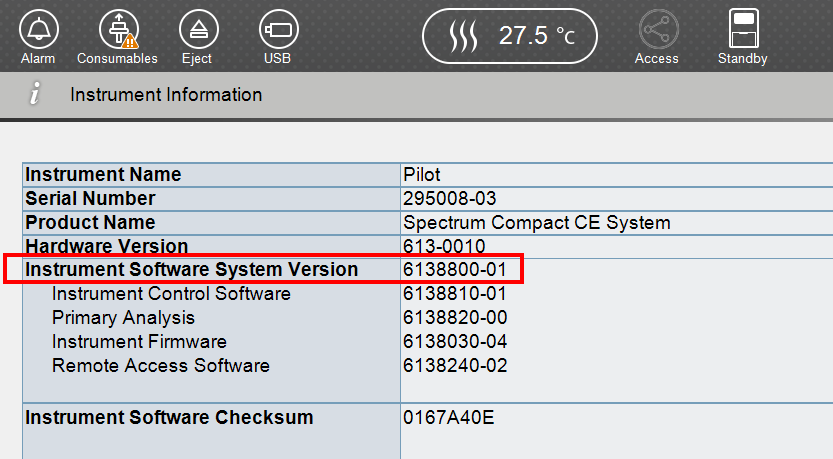Select the Serial Number value 295008-03
This screenshot has width=833, height=459.
point(449,198)
